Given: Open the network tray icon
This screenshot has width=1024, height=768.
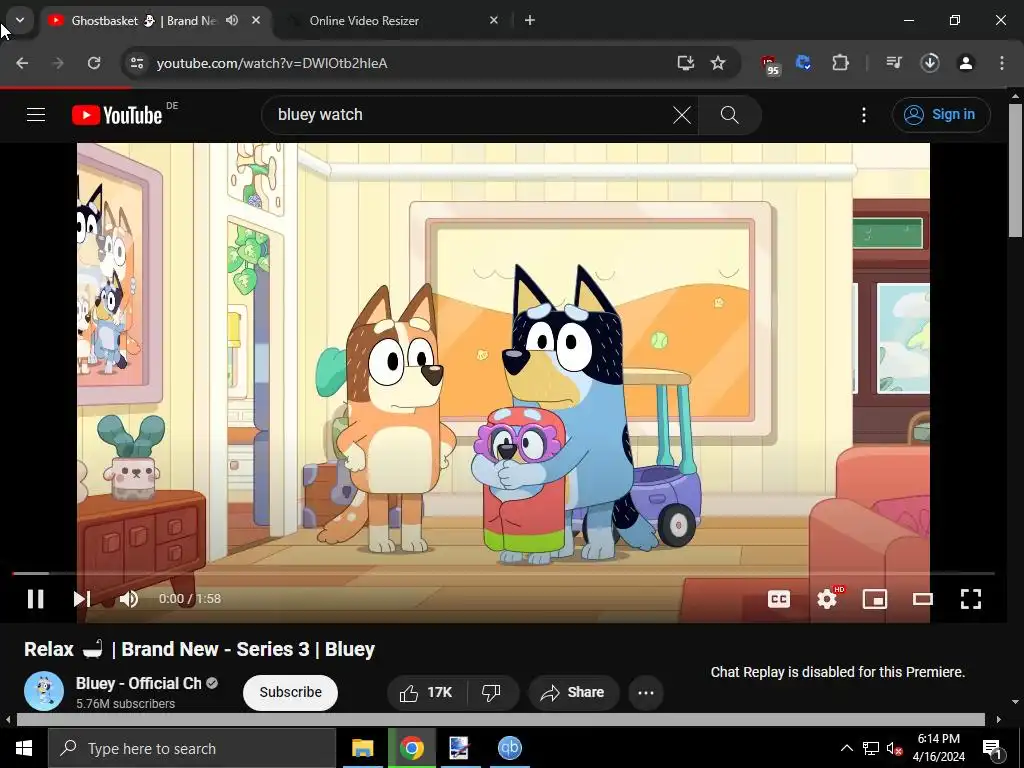Looking at the screenshot, I should click(871, 748).
